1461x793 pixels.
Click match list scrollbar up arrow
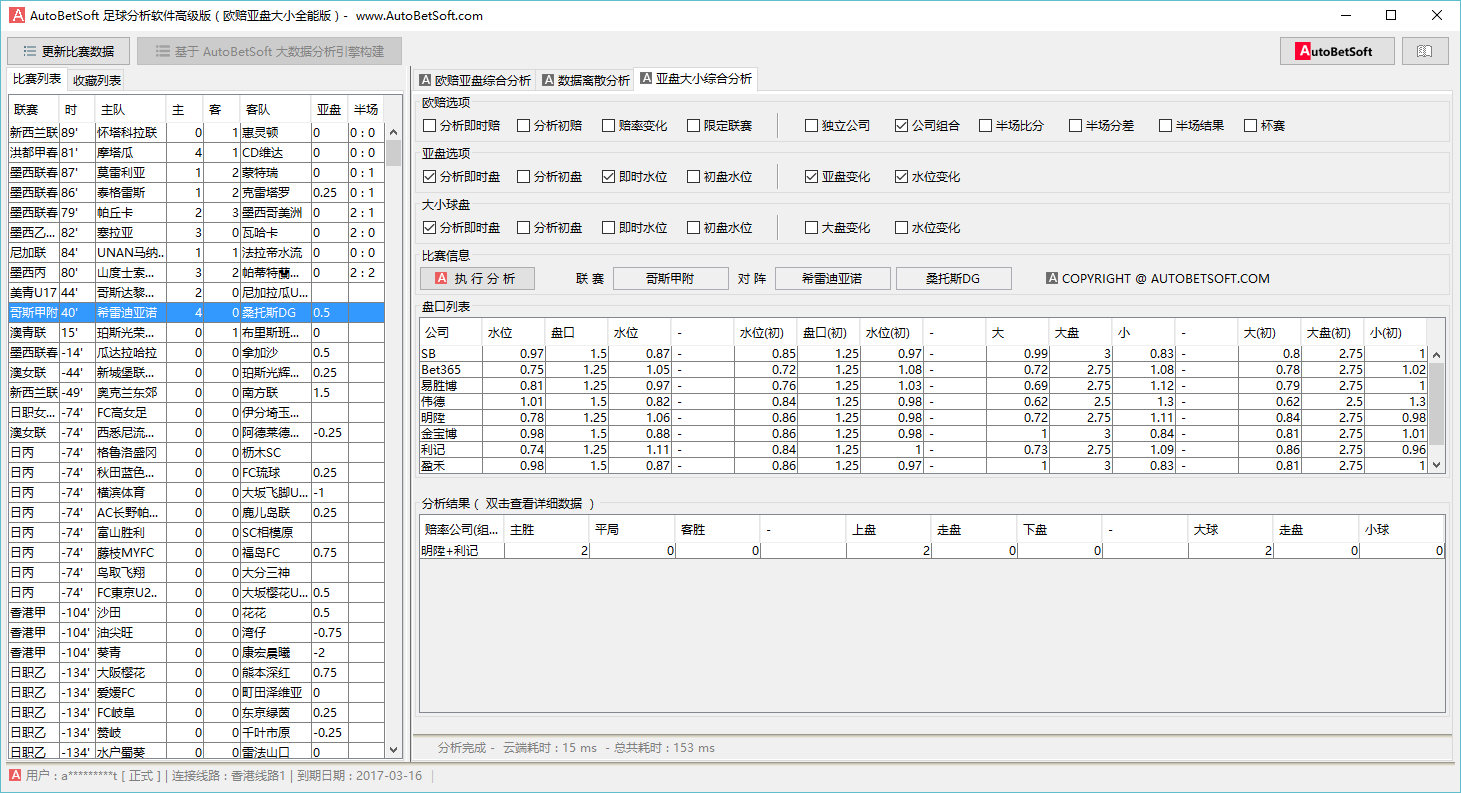(394, 130)
